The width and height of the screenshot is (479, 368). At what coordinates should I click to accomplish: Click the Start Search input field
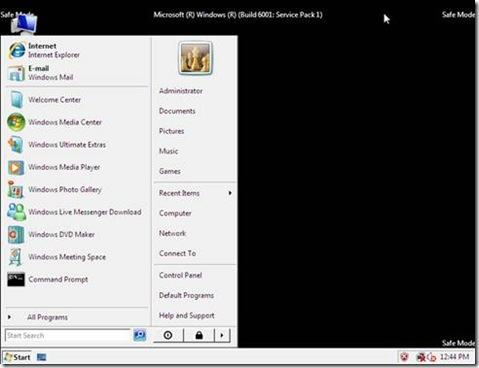point(68,335)
